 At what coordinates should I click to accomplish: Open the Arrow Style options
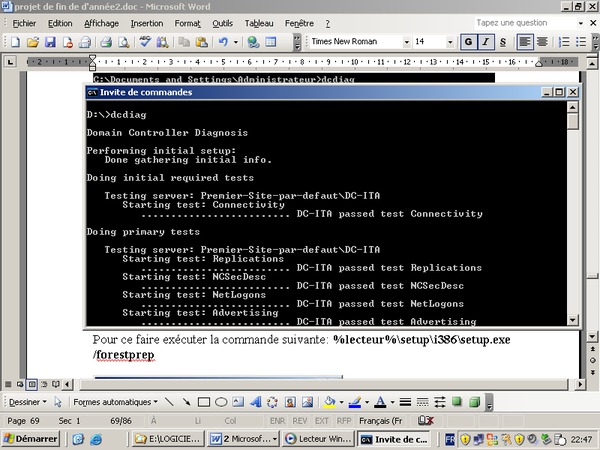440,402
